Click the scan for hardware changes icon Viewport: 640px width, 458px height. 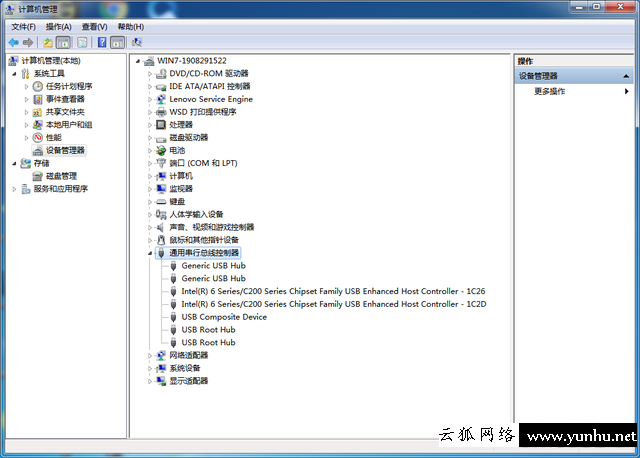tap(137, 42)
